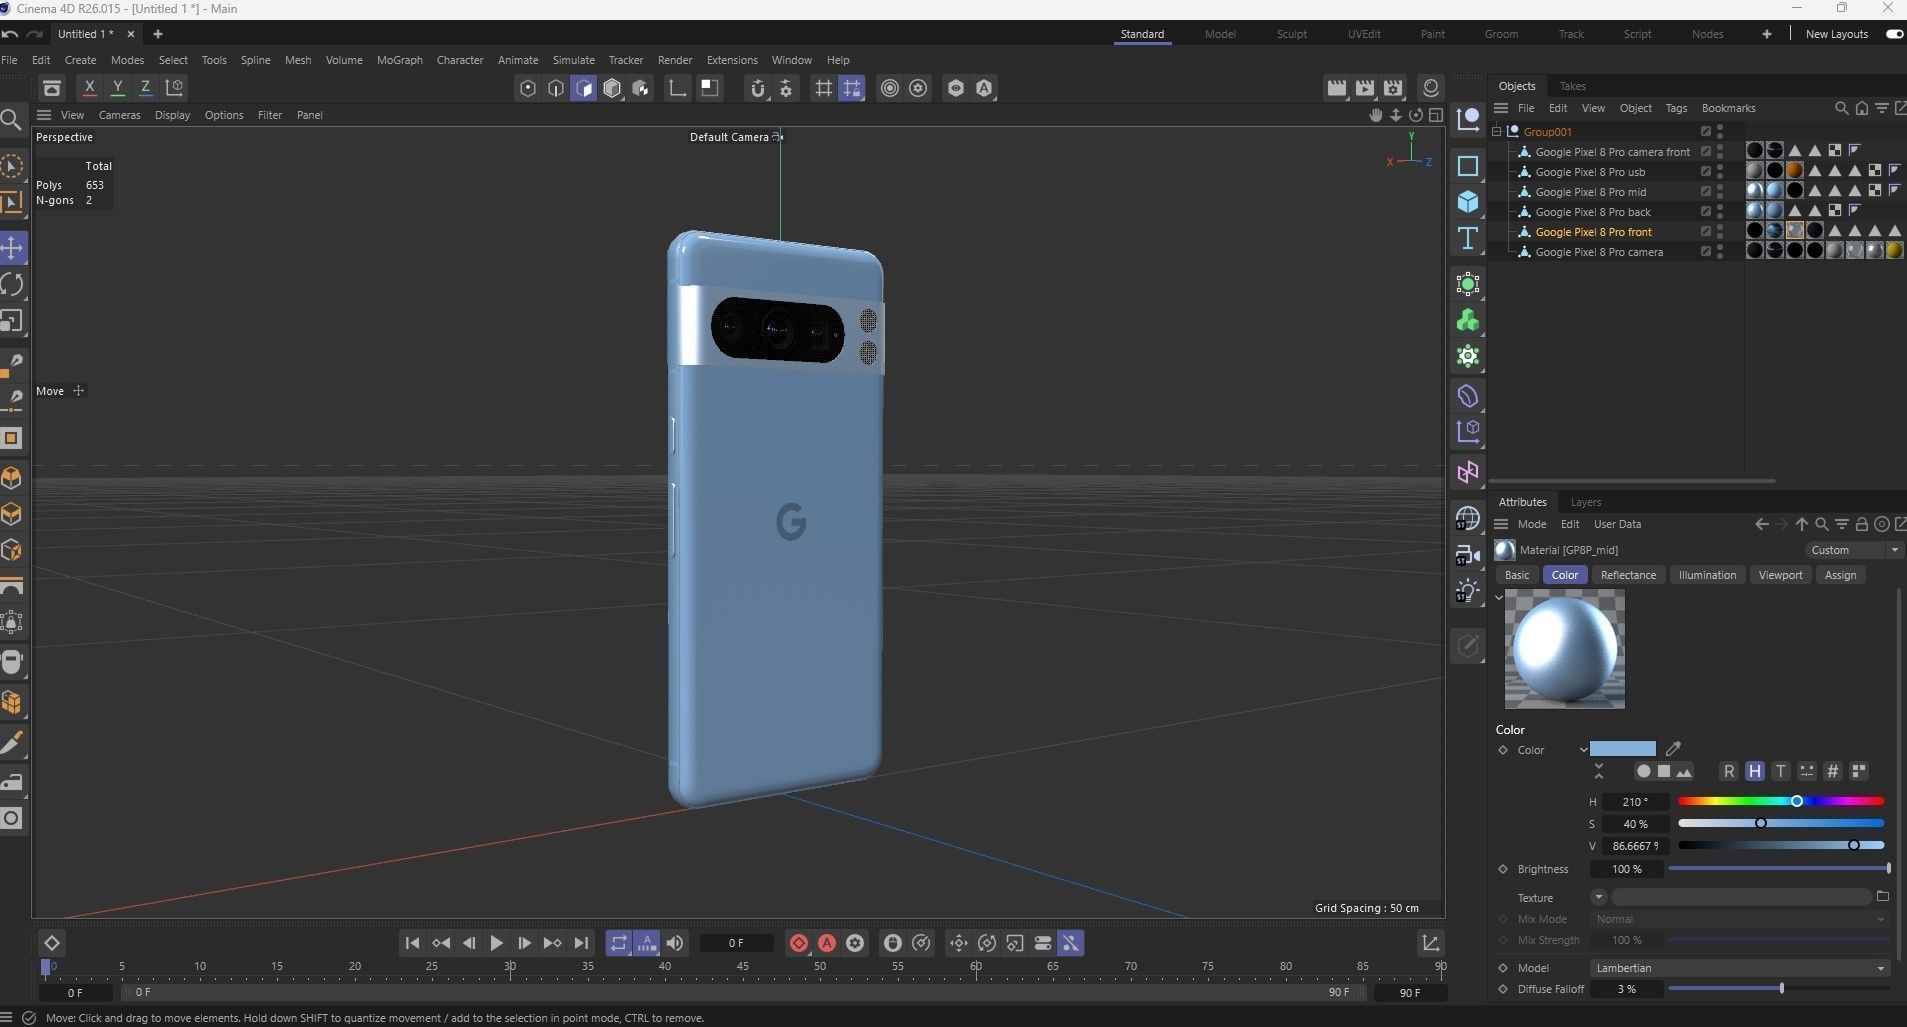Go to end of timeline
1907x1027 pixels.
pyautogui.click(x=581, y=943)
